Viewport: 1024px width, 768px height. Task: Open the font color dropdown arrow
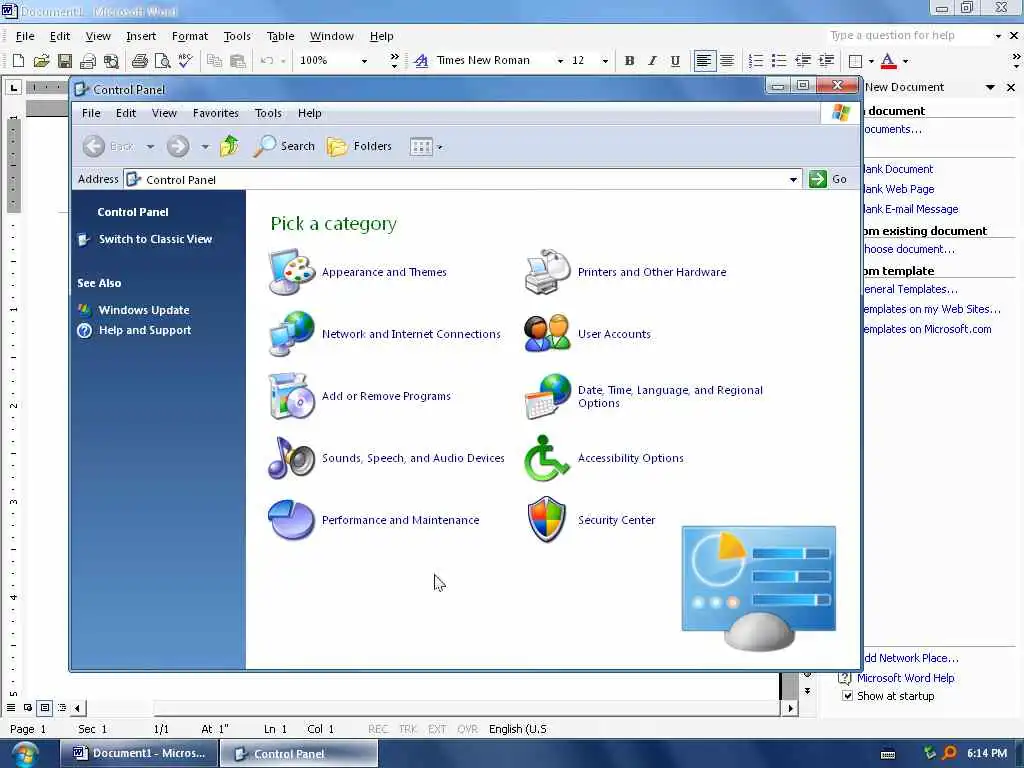pos(905,61)
